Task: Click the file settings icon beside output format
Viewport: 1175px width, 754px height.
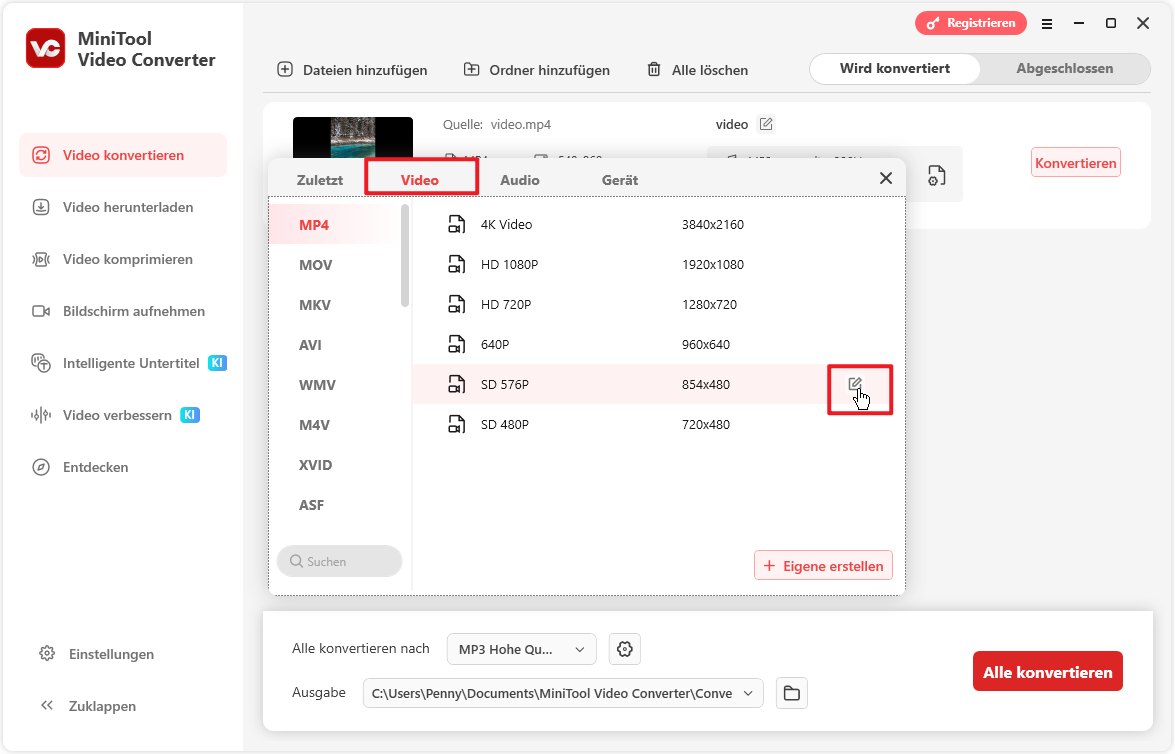Action: tap(937, 175)
